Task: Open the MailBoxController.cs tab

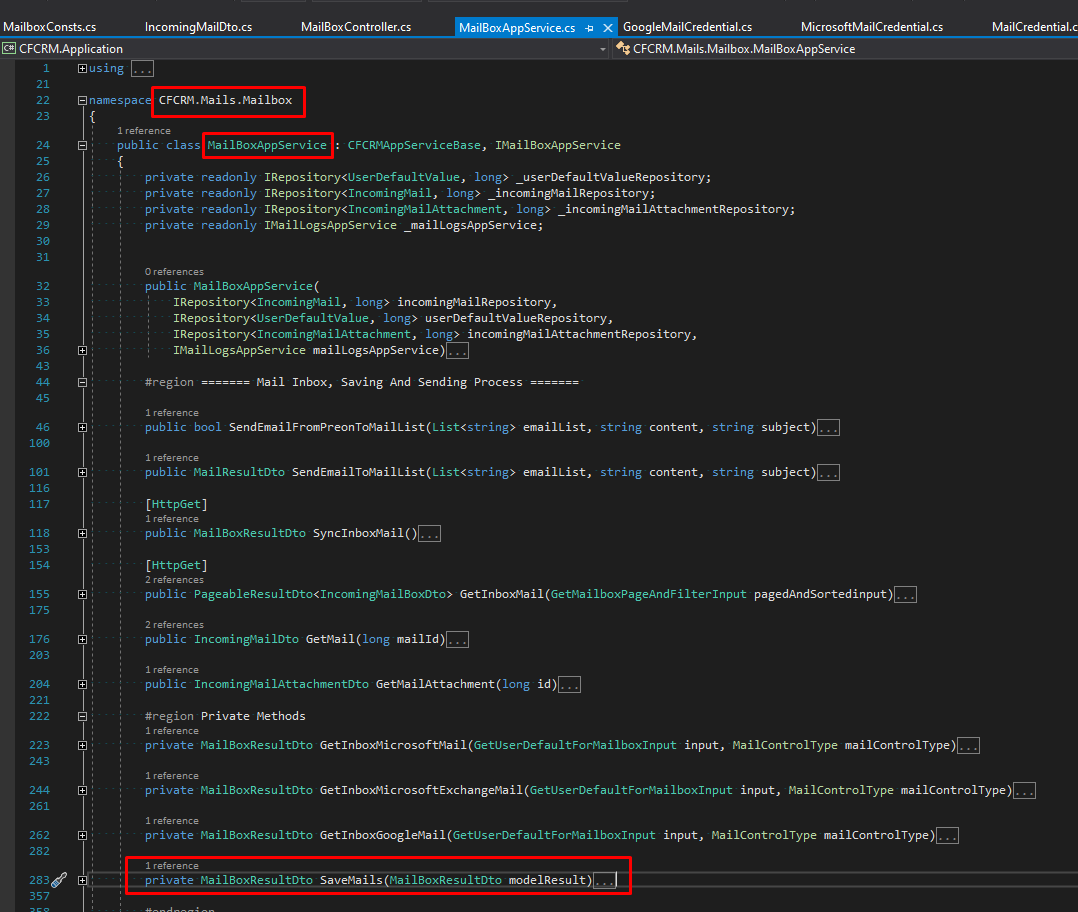Action: (x=355, y=27)
